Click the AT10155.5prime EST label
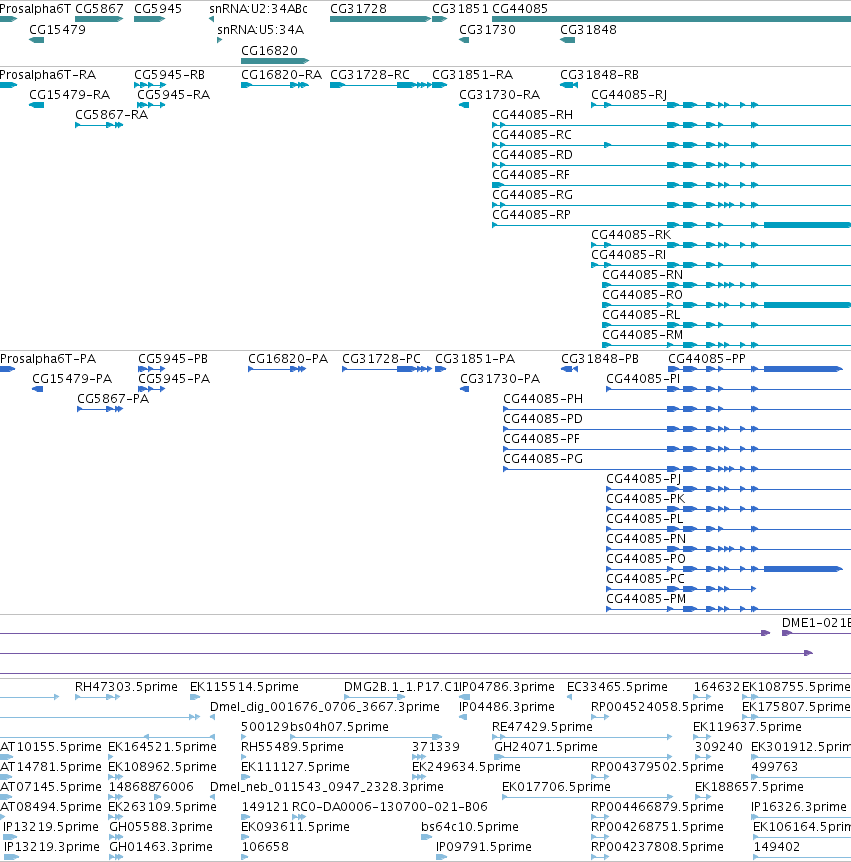Viewport: 851px width, 862px height. [51, 747]
